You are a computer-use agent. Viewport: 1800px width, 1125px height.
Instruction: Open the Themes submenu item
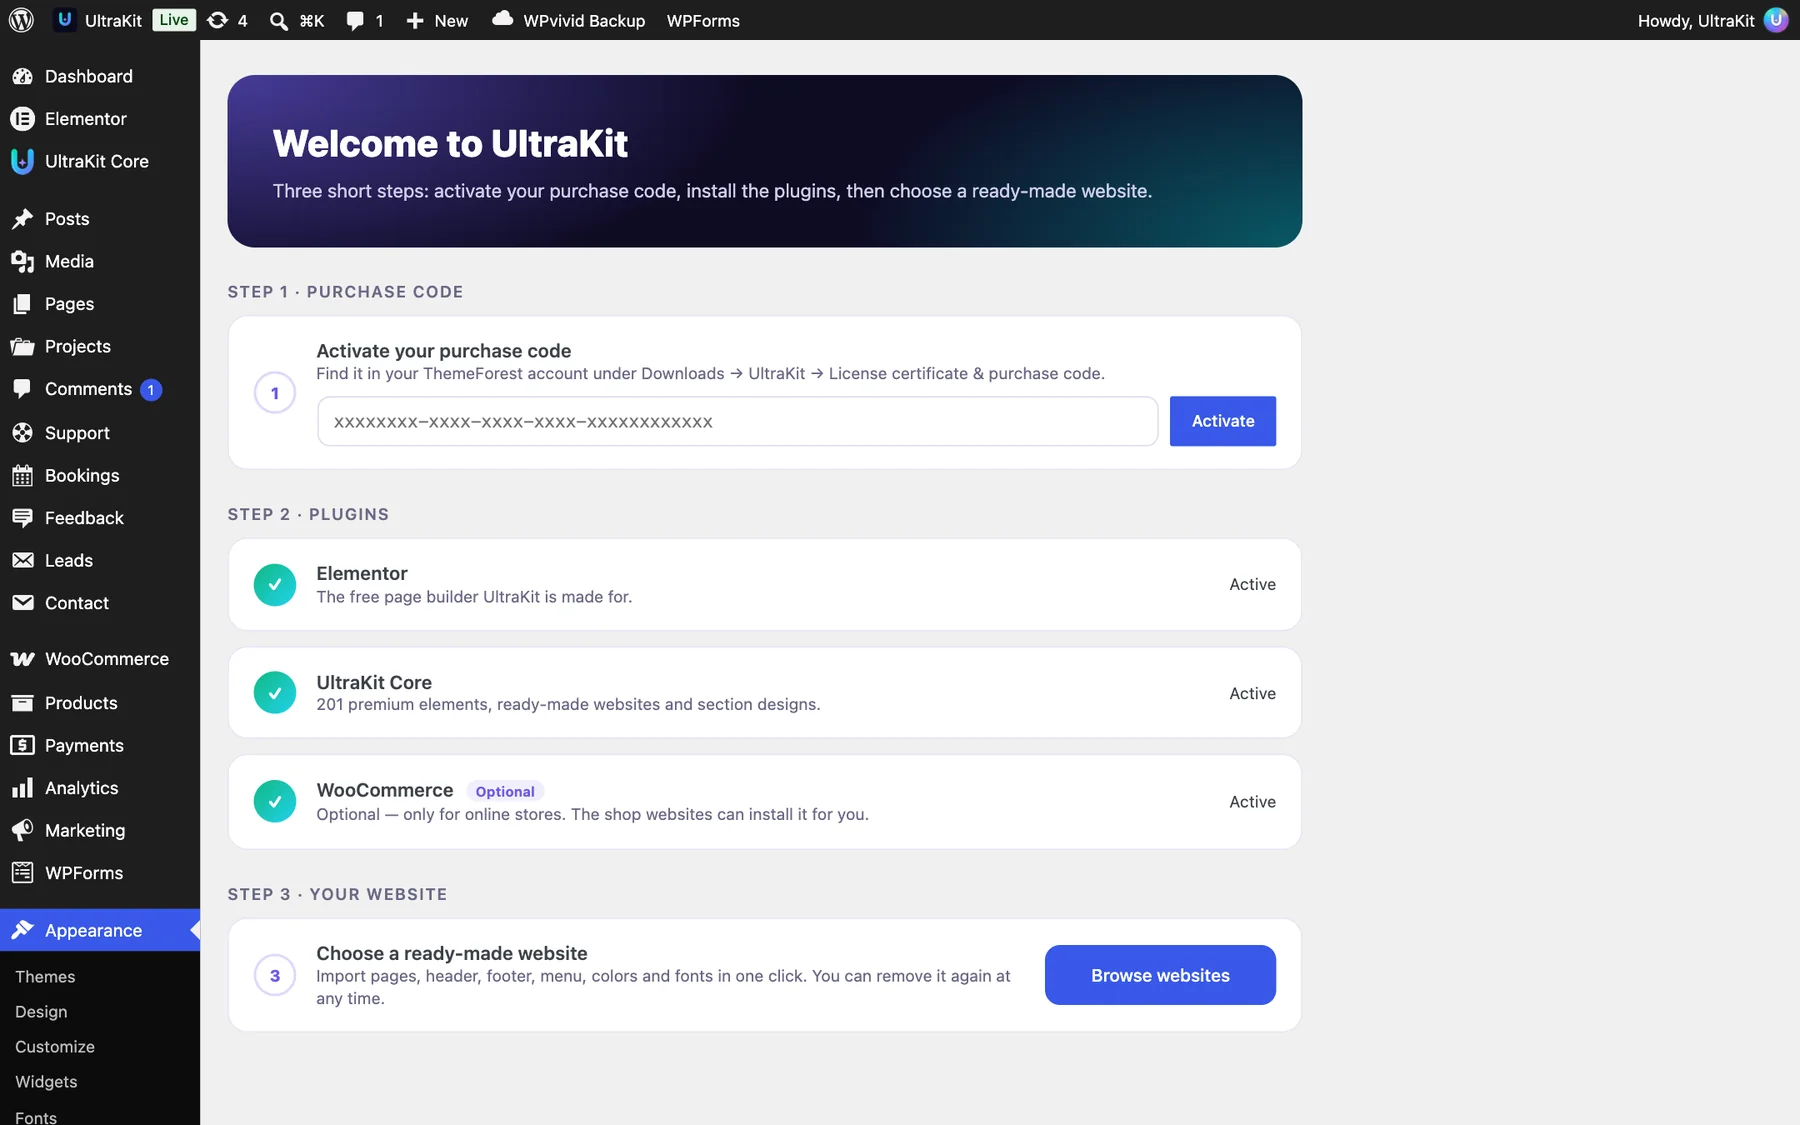click(45, 977)
